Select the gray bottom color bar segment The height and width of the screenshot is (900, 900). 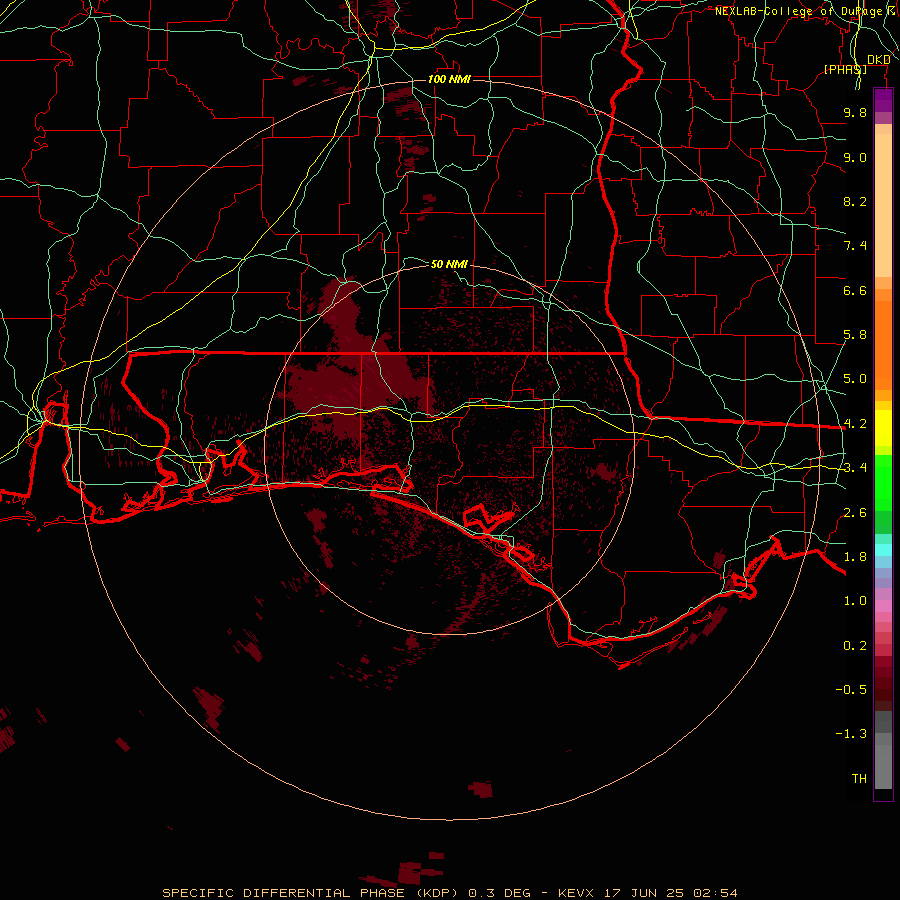pyautogui.click(x=883, y=766)
